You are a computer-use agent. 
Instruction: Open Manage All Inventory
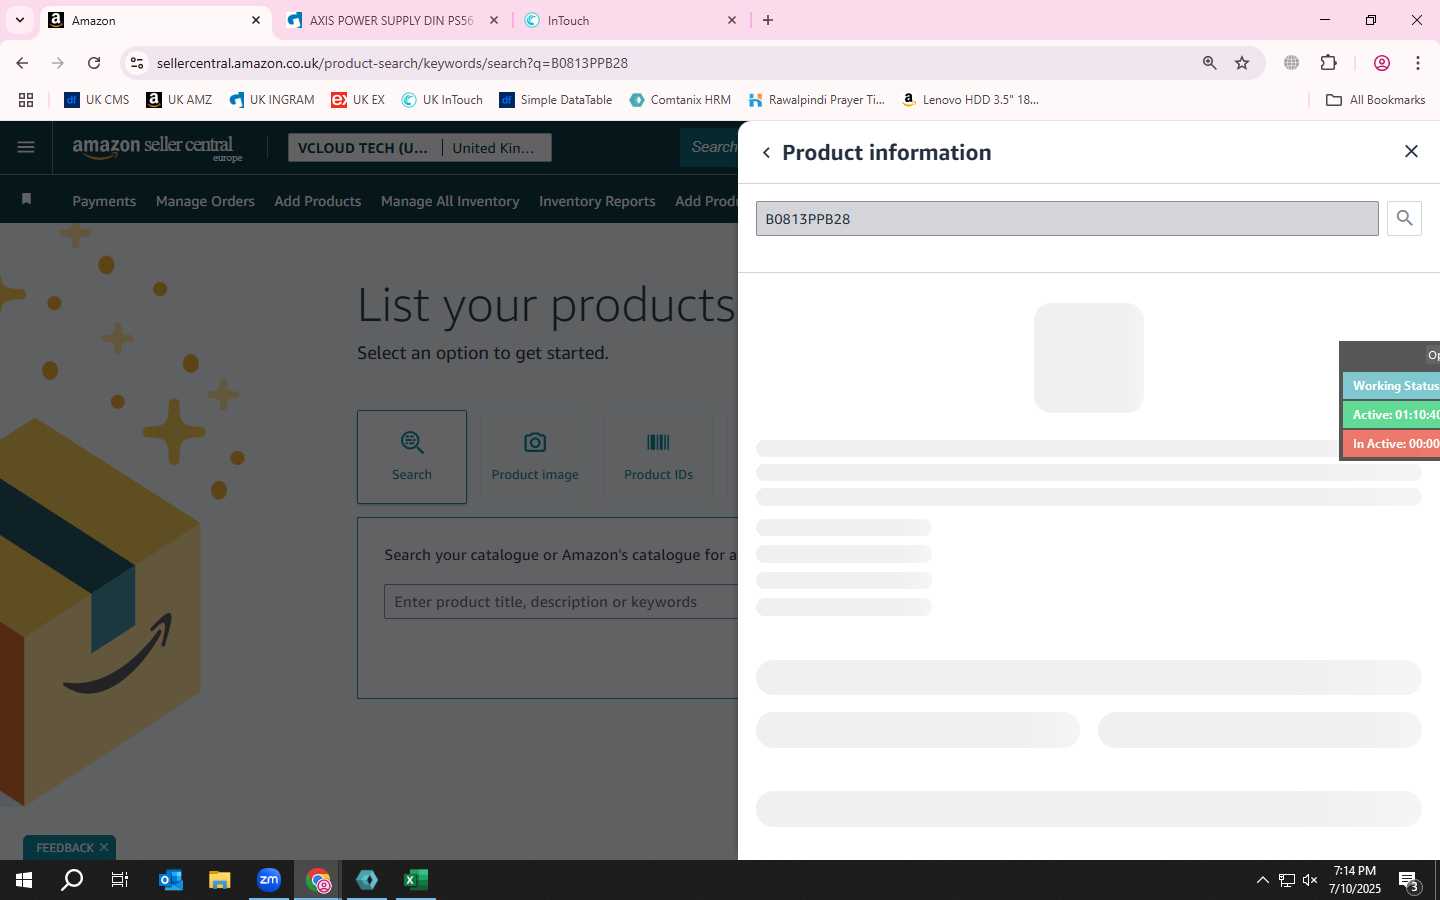(450, 201)
